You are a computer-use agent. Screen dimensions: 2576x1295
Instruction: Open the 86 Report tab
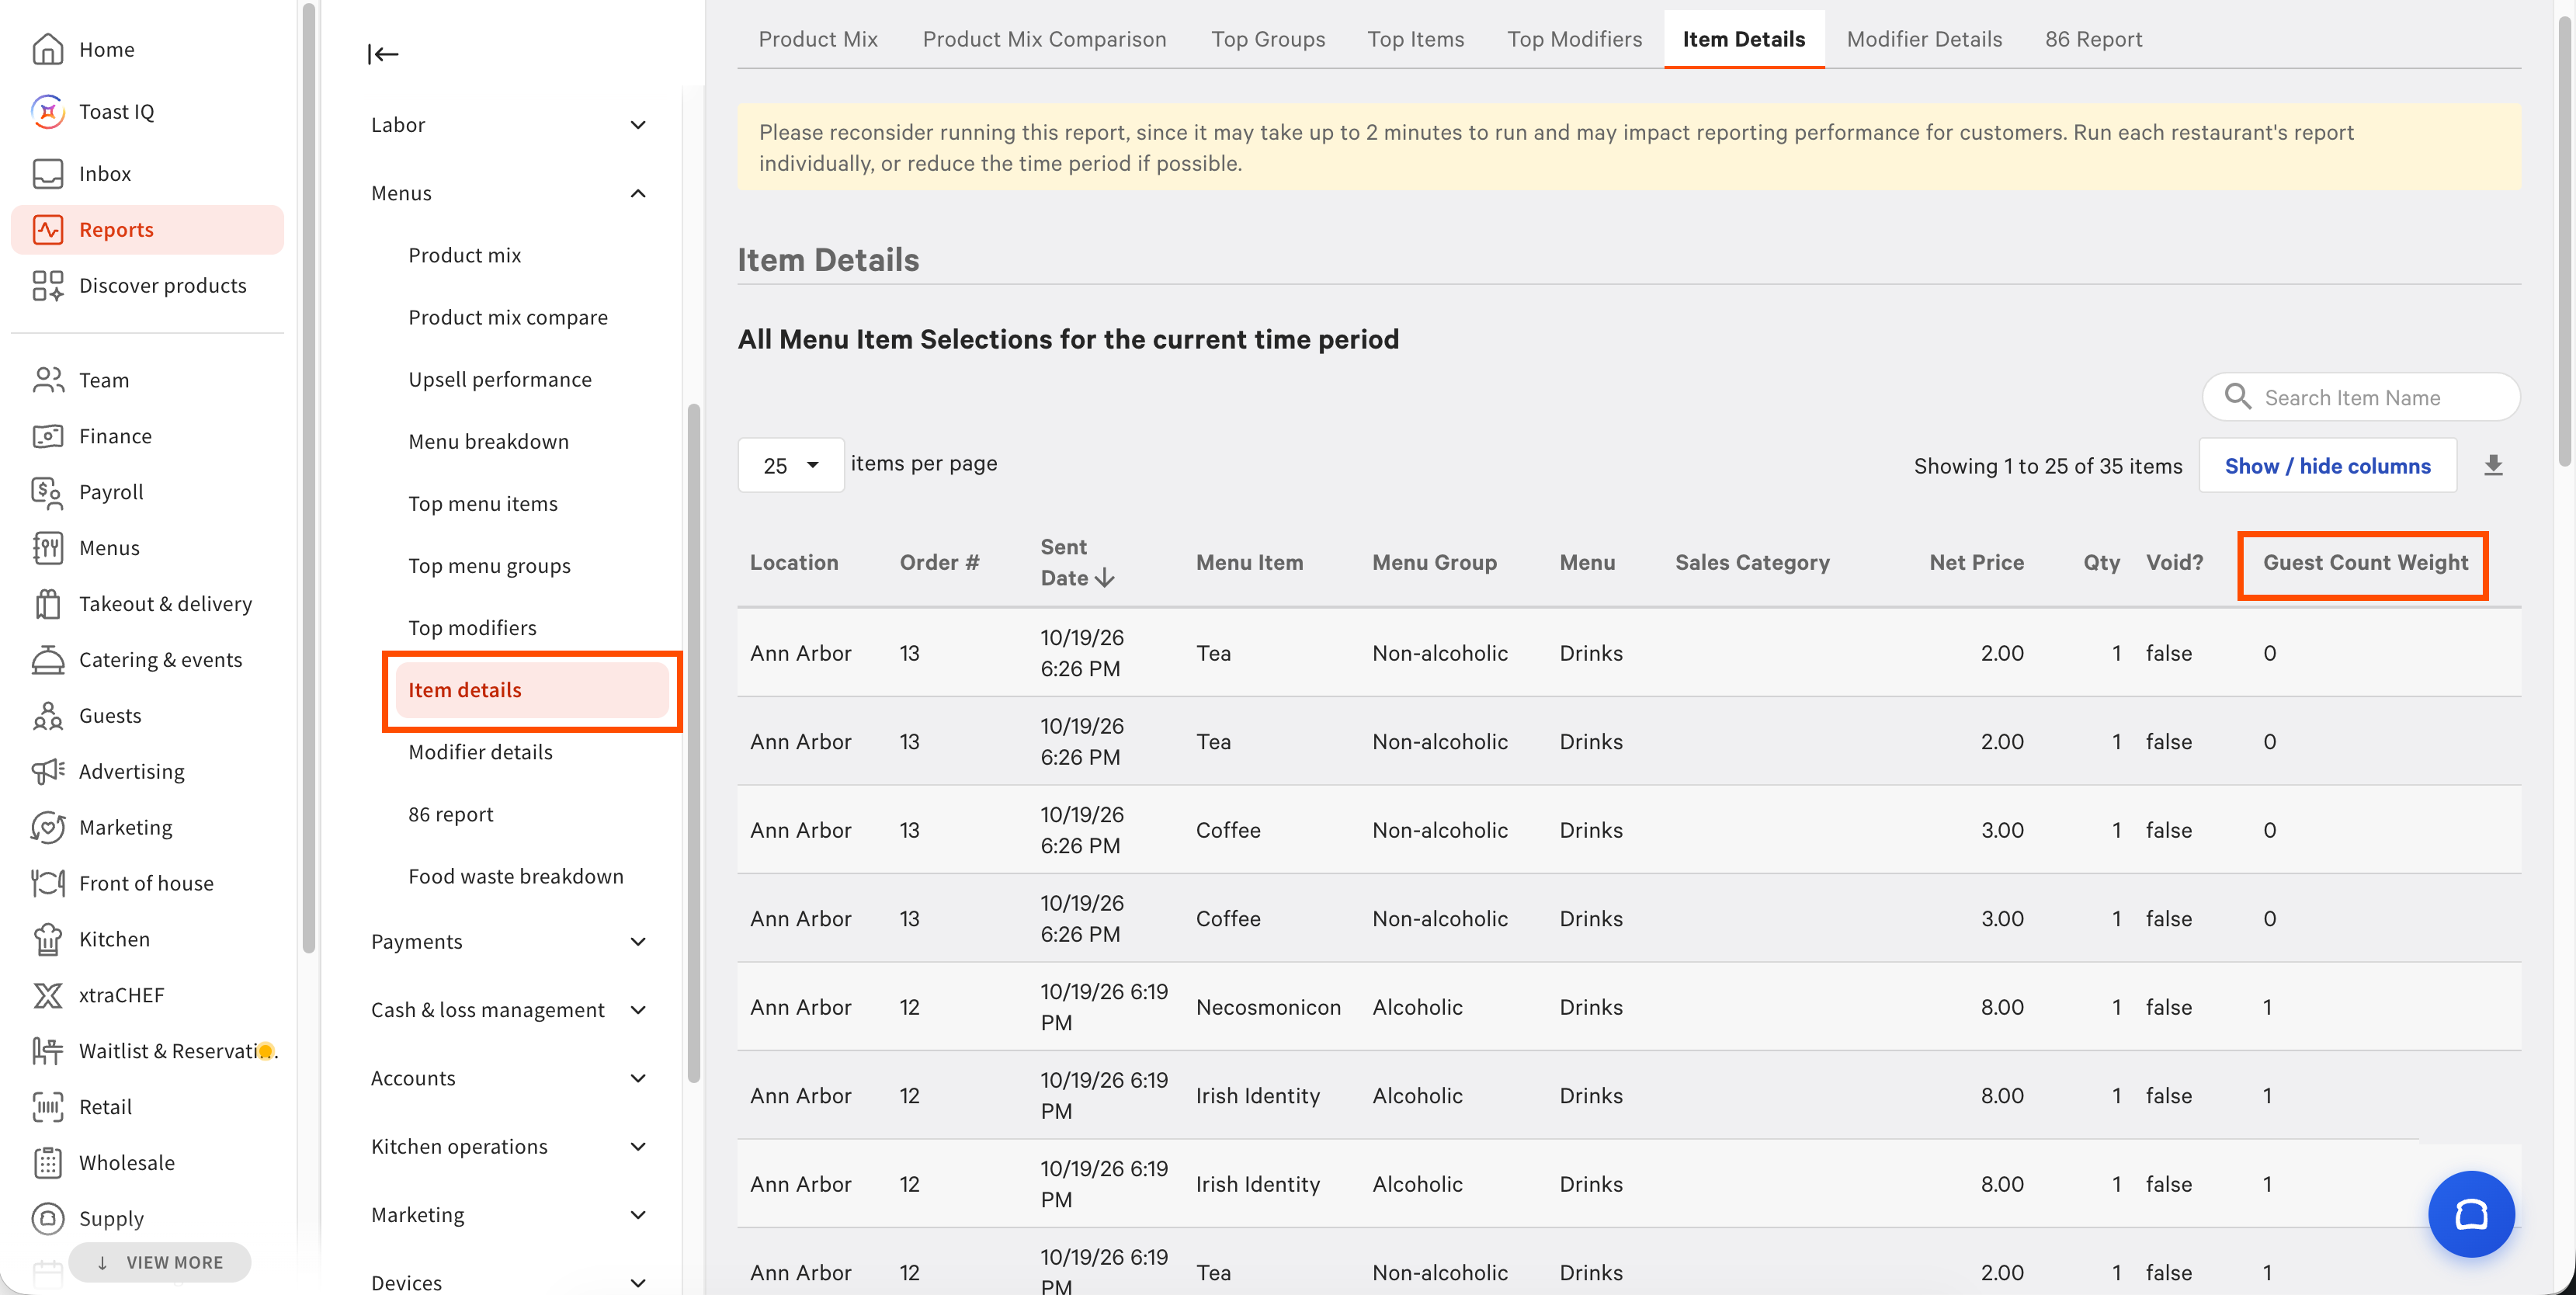2093,39
